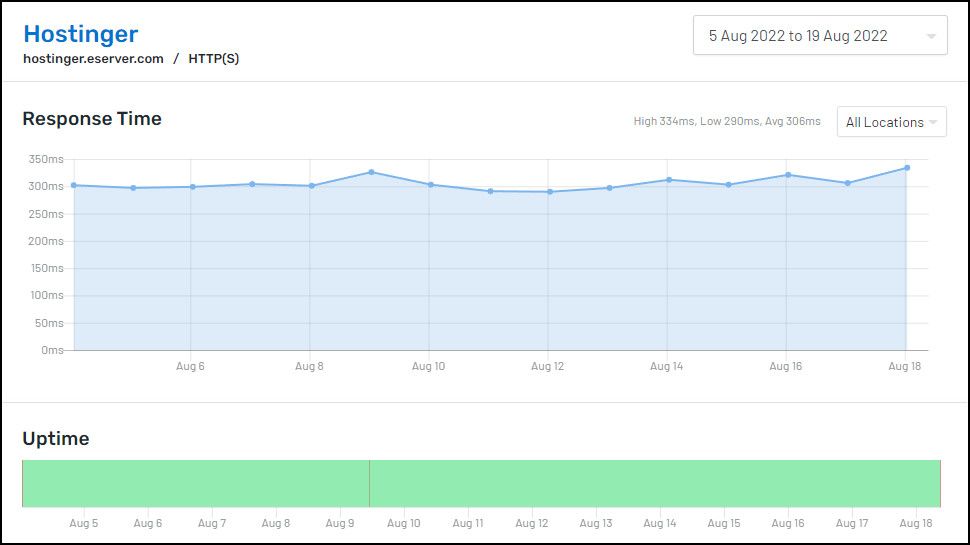Viewport: 970px width, 545px height.
Task: Select the data point above Aug 14
Action: coord(669,180)
